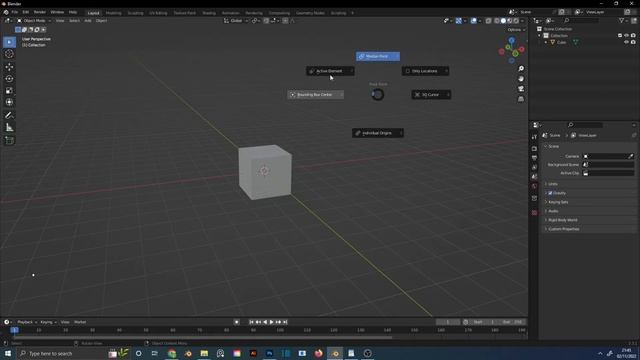Image resolution: width=640 pixels, height=360 pixels.
Task: Toggle the camera view icon
Action: pos(521,89)
